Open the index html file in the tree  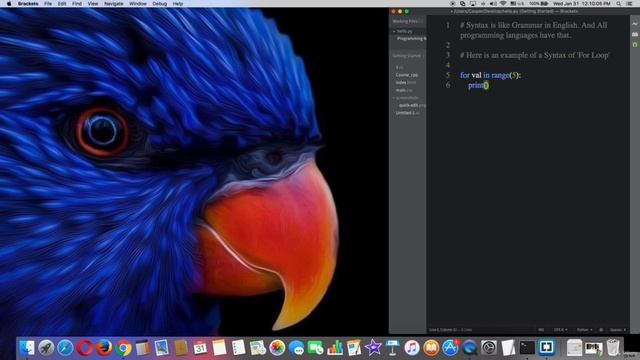coord(406,82)
